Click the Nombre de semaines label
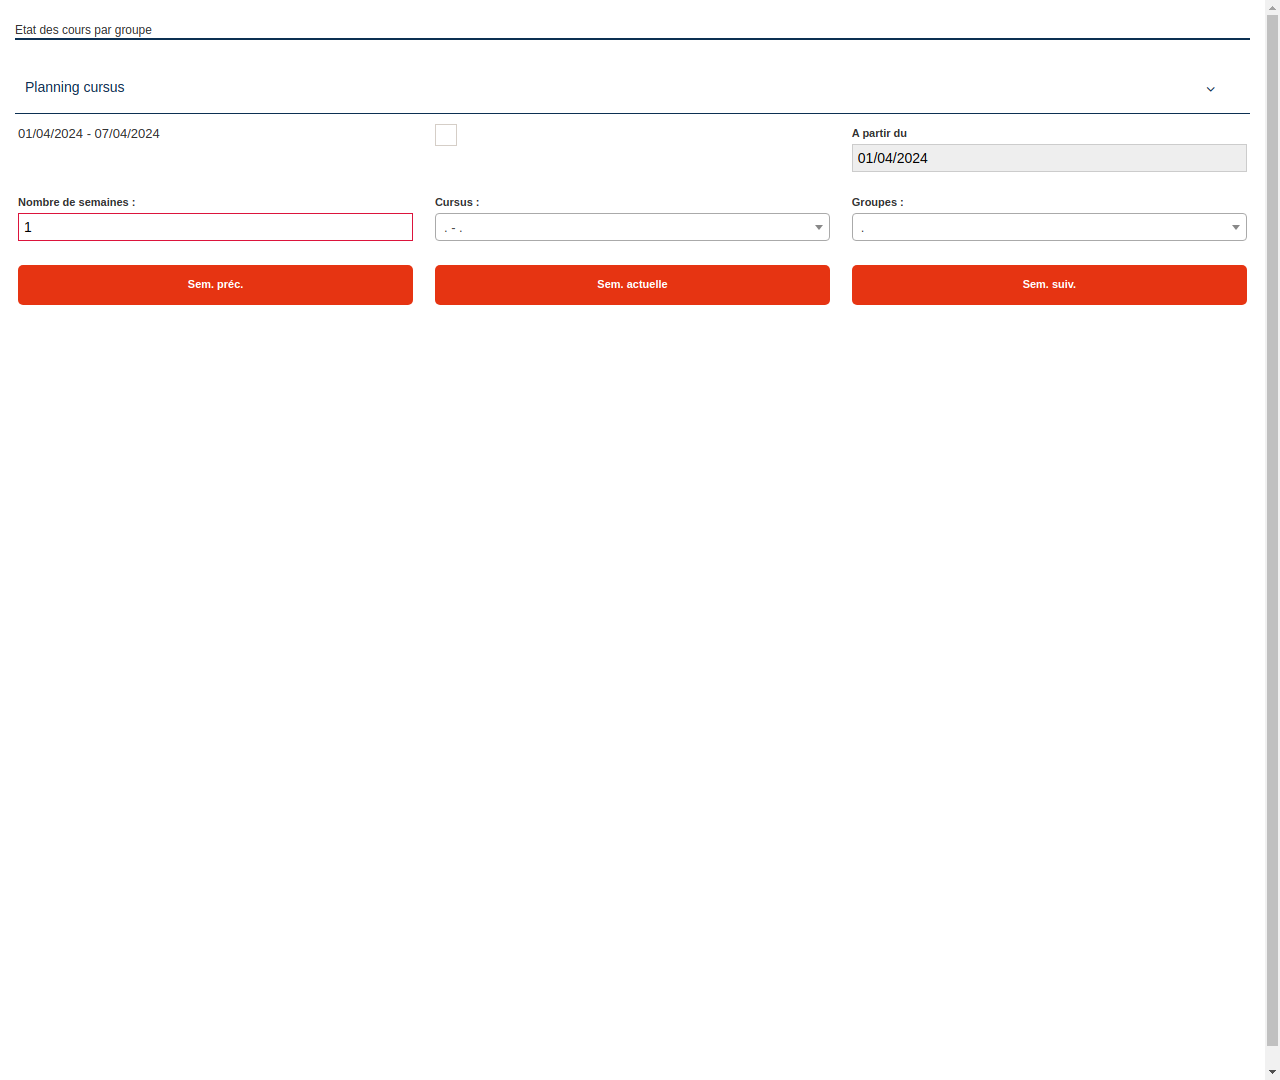Image resolution: width=1280 pixels, height=1080 pixels. coord(77,202)
